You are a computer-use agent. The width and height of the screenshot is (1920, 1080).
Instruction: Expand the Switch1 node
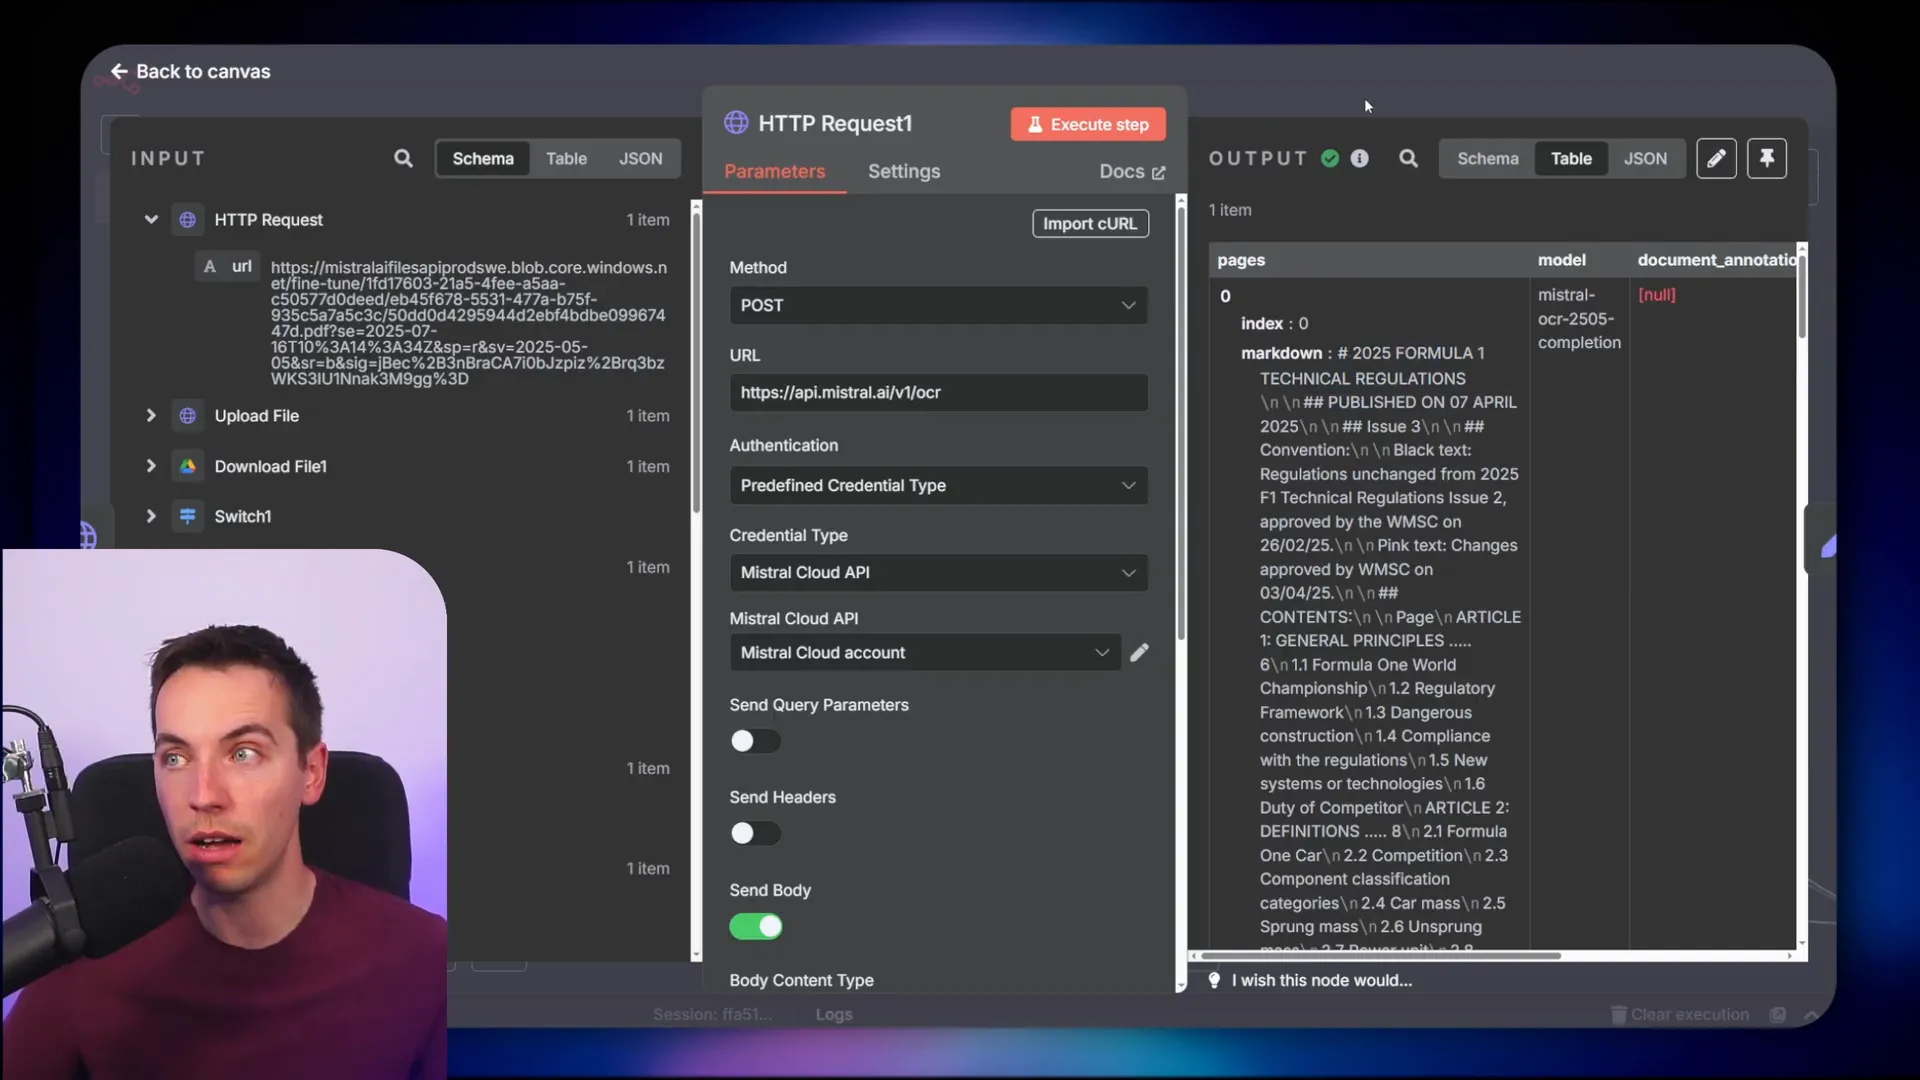[151, 516]
